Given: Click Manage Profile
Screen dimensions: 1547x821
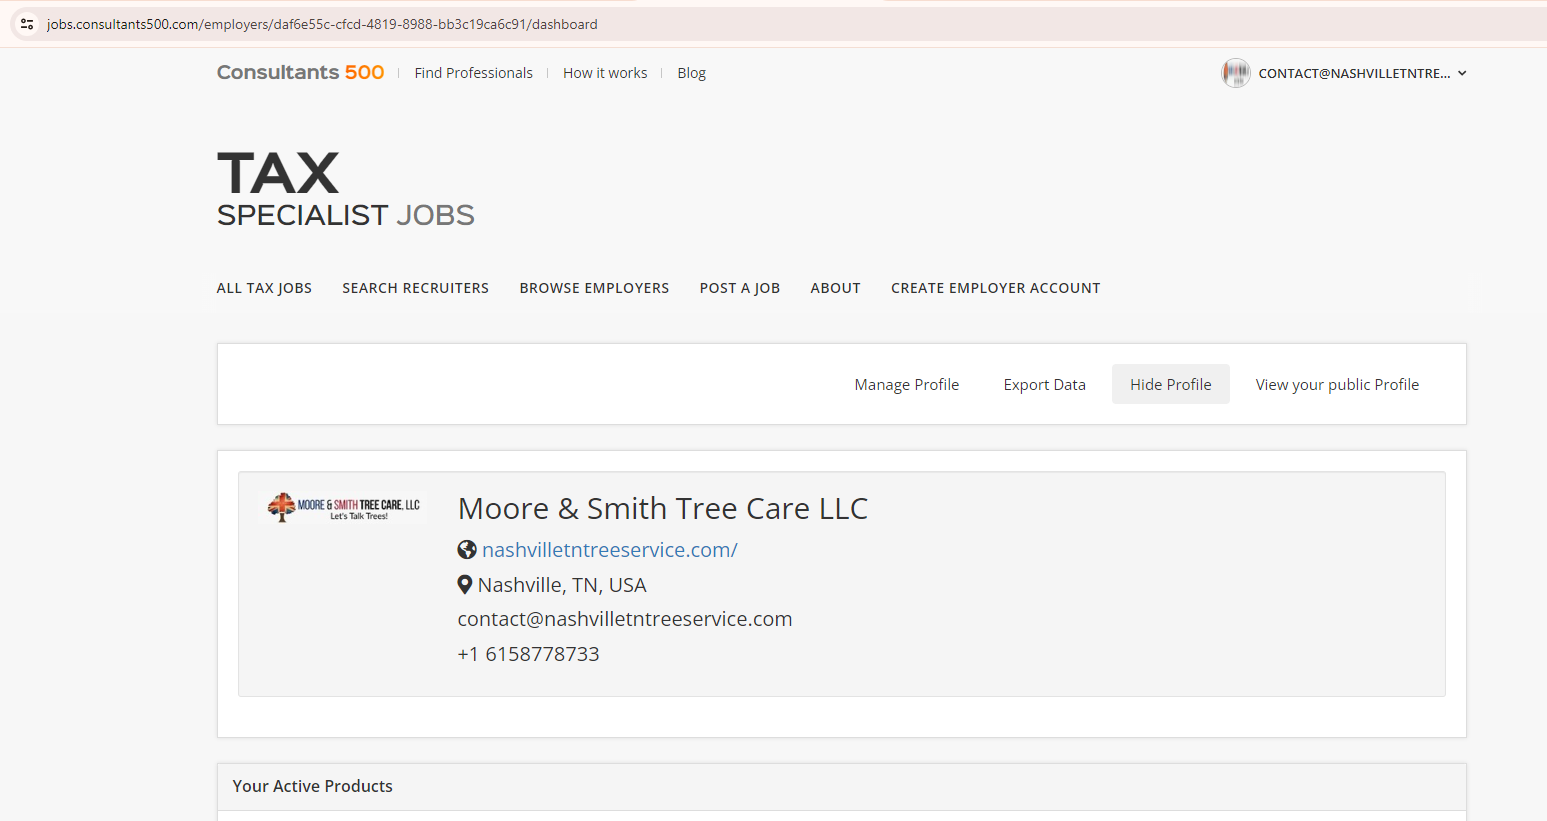Looking at the screenshot, I should [906, 385].
